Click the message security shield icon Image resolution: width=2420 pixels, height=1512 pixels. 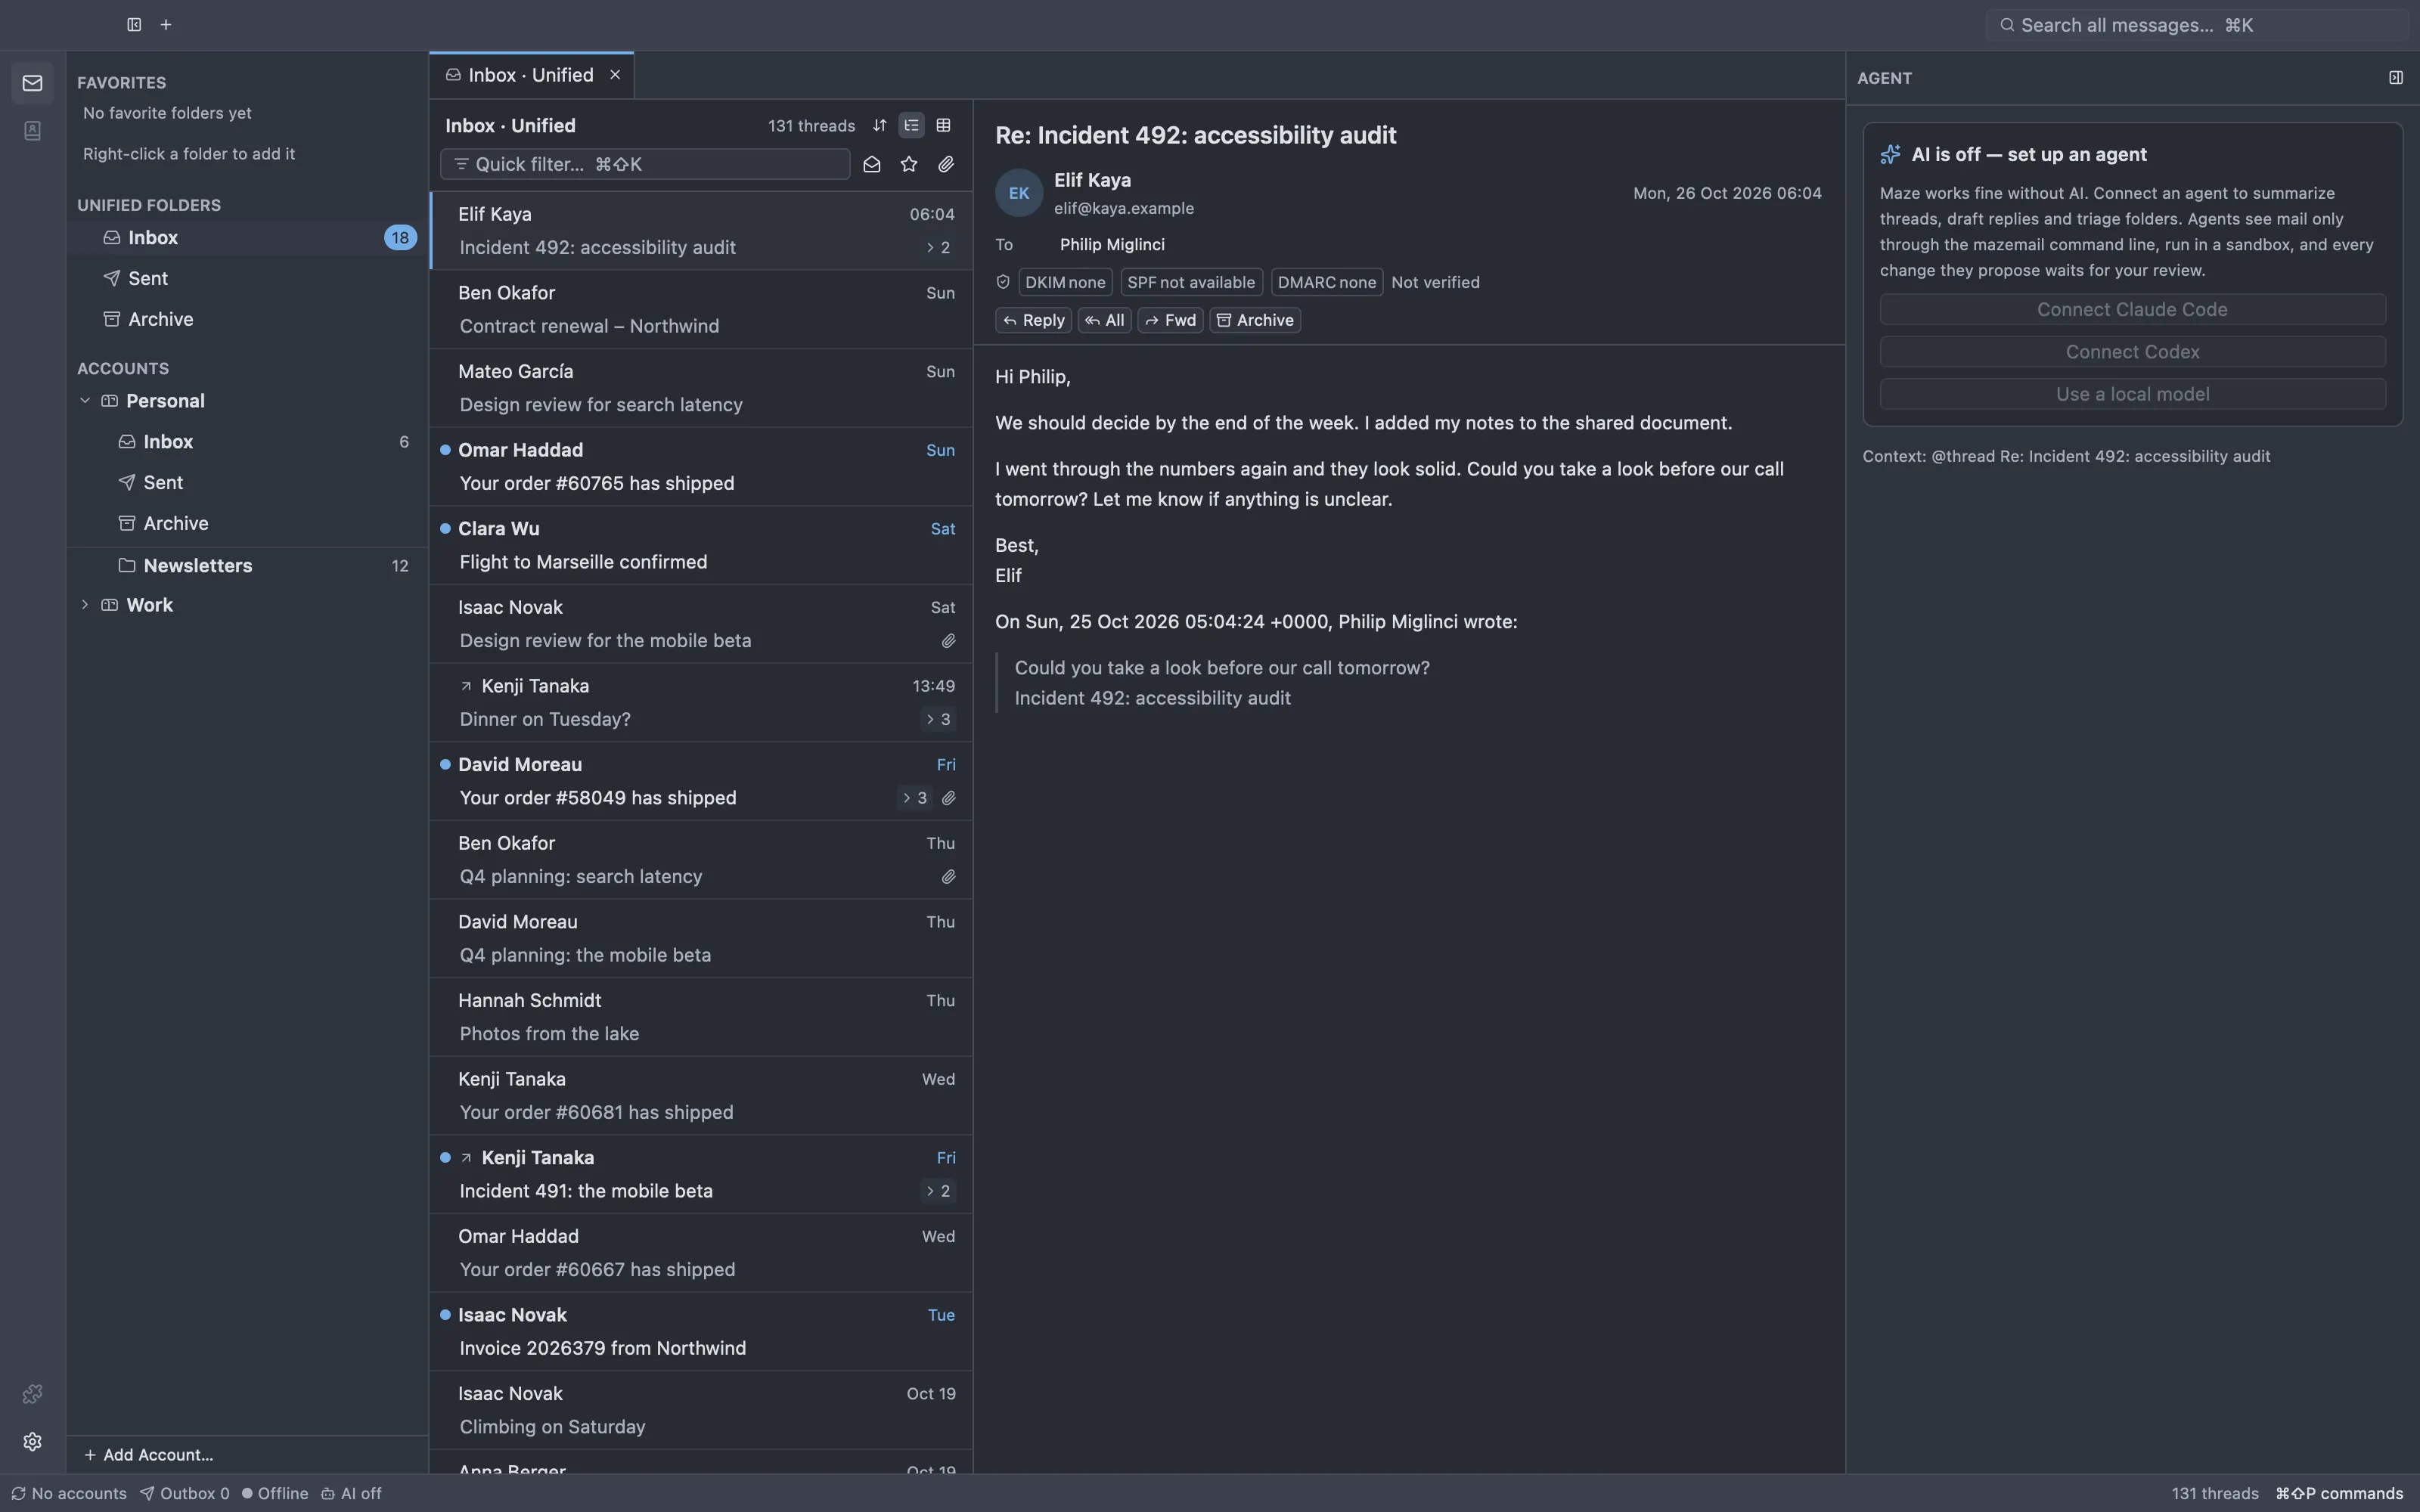[1003, 282]
